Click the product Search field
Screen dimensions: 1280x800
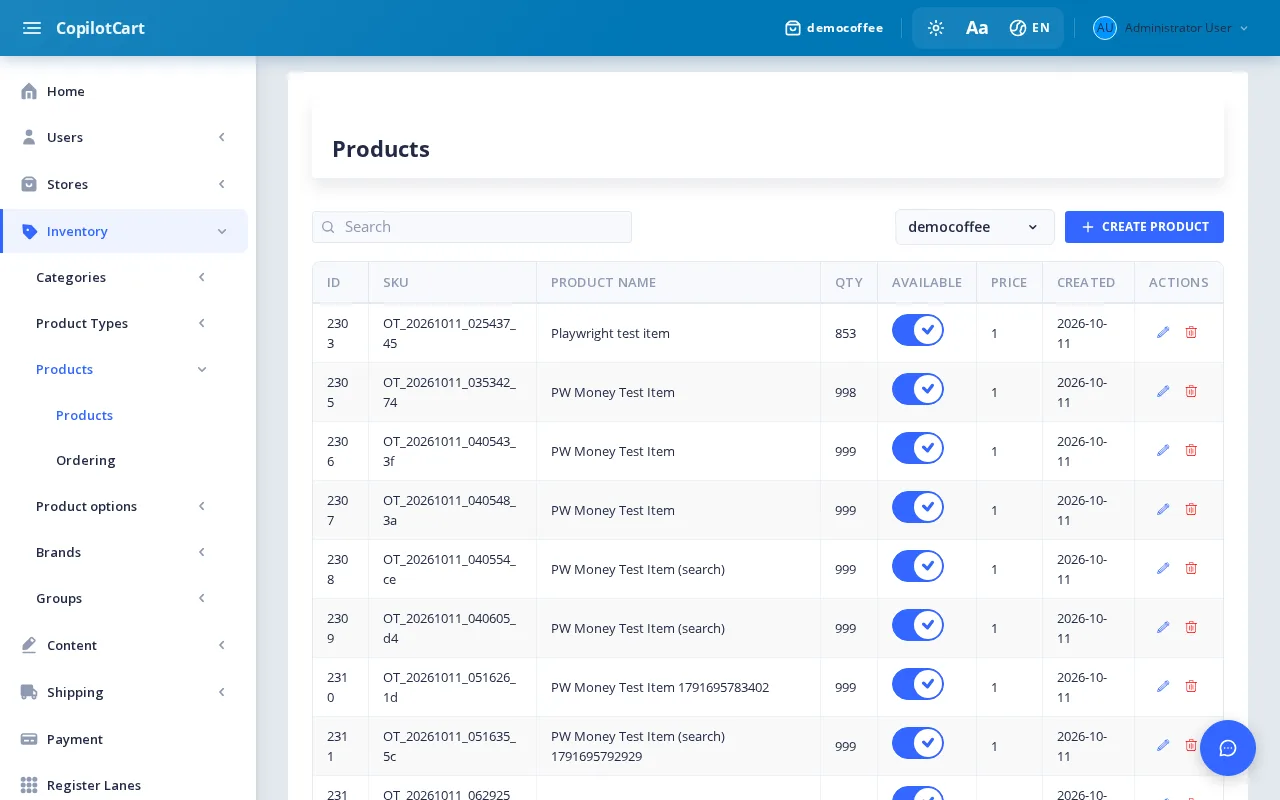(x=472, y=227)
